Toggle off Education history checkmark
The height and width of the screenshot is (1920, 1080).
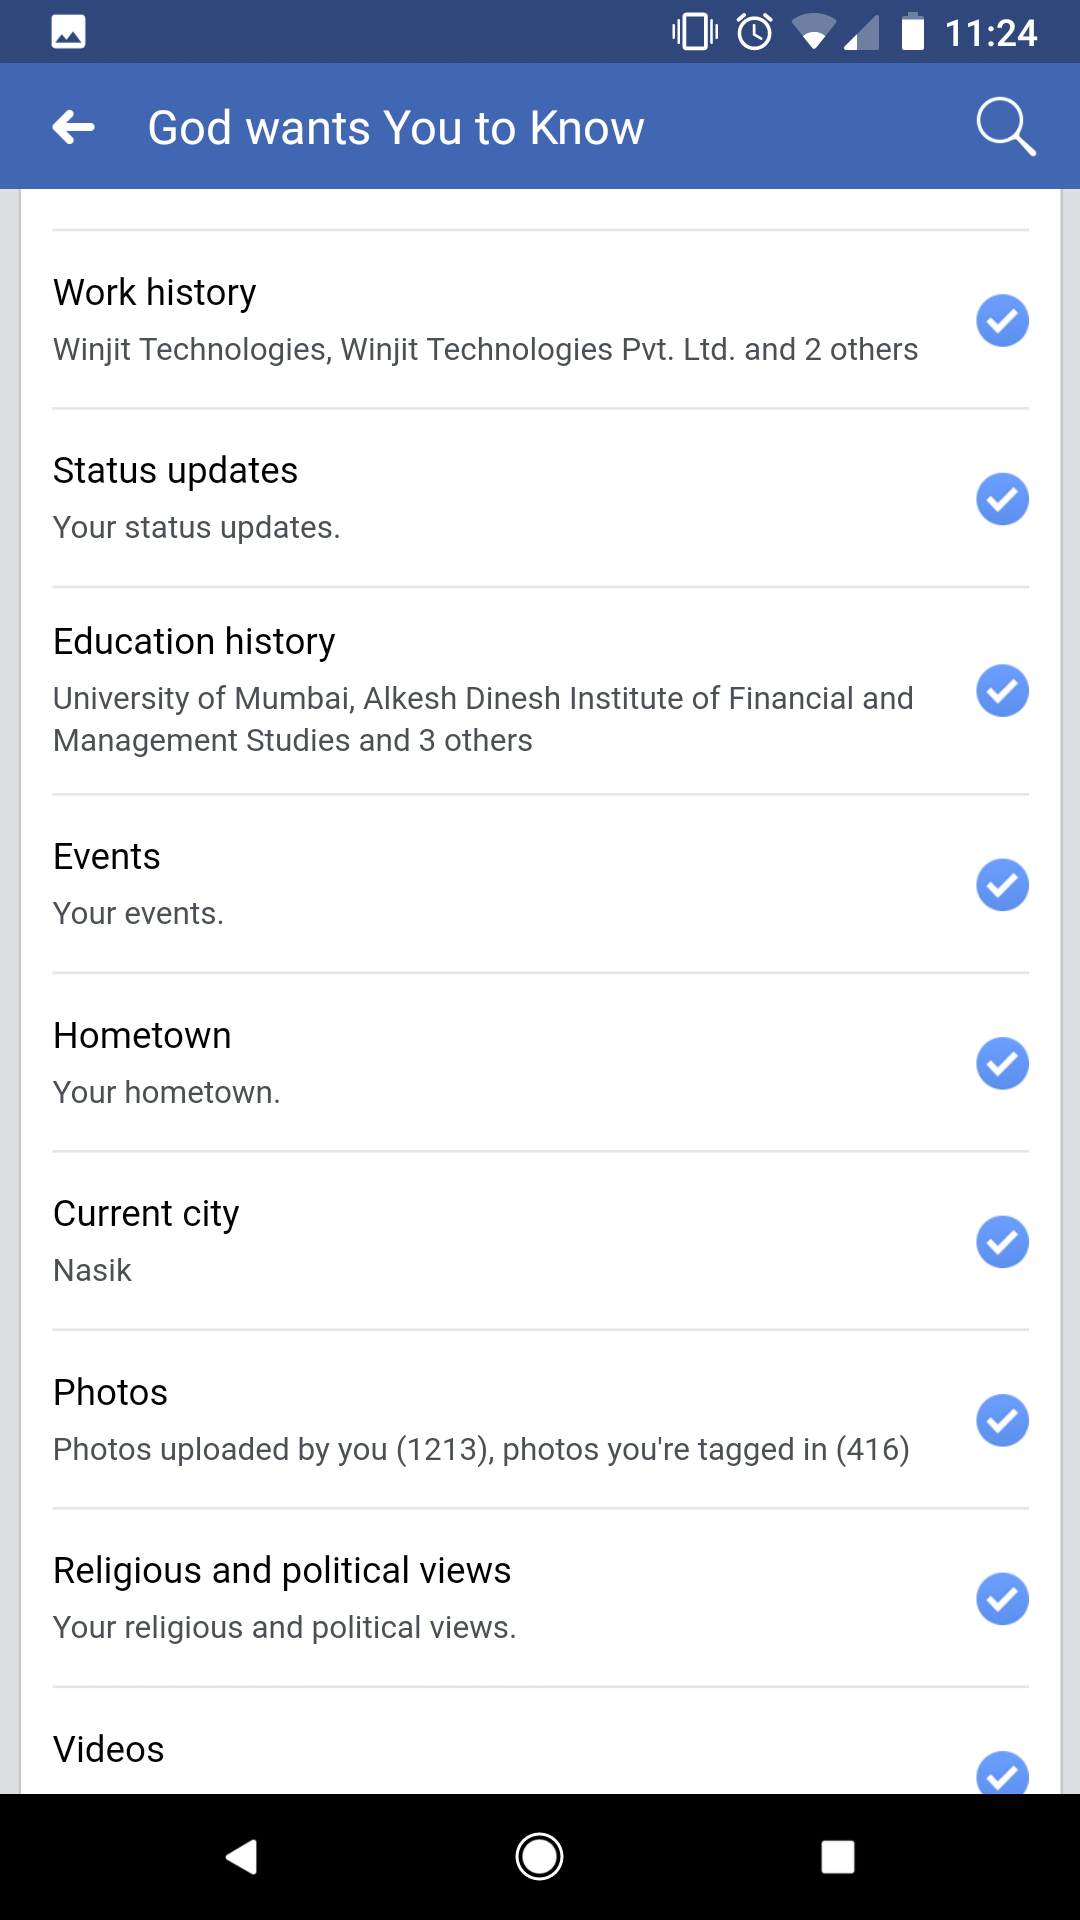click(1002, 691)
